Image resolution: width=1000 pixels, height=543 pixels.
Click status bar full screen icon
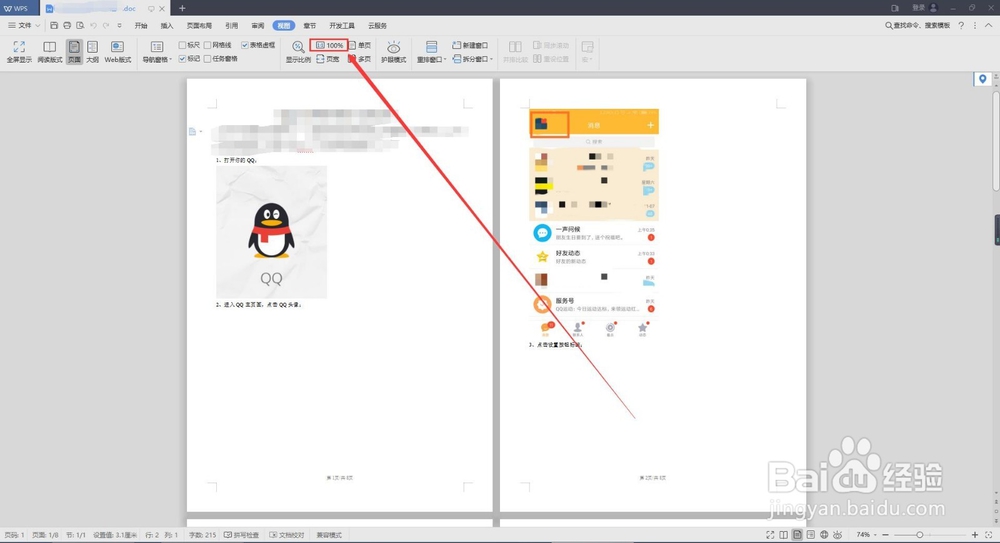[x=770, y=535]
